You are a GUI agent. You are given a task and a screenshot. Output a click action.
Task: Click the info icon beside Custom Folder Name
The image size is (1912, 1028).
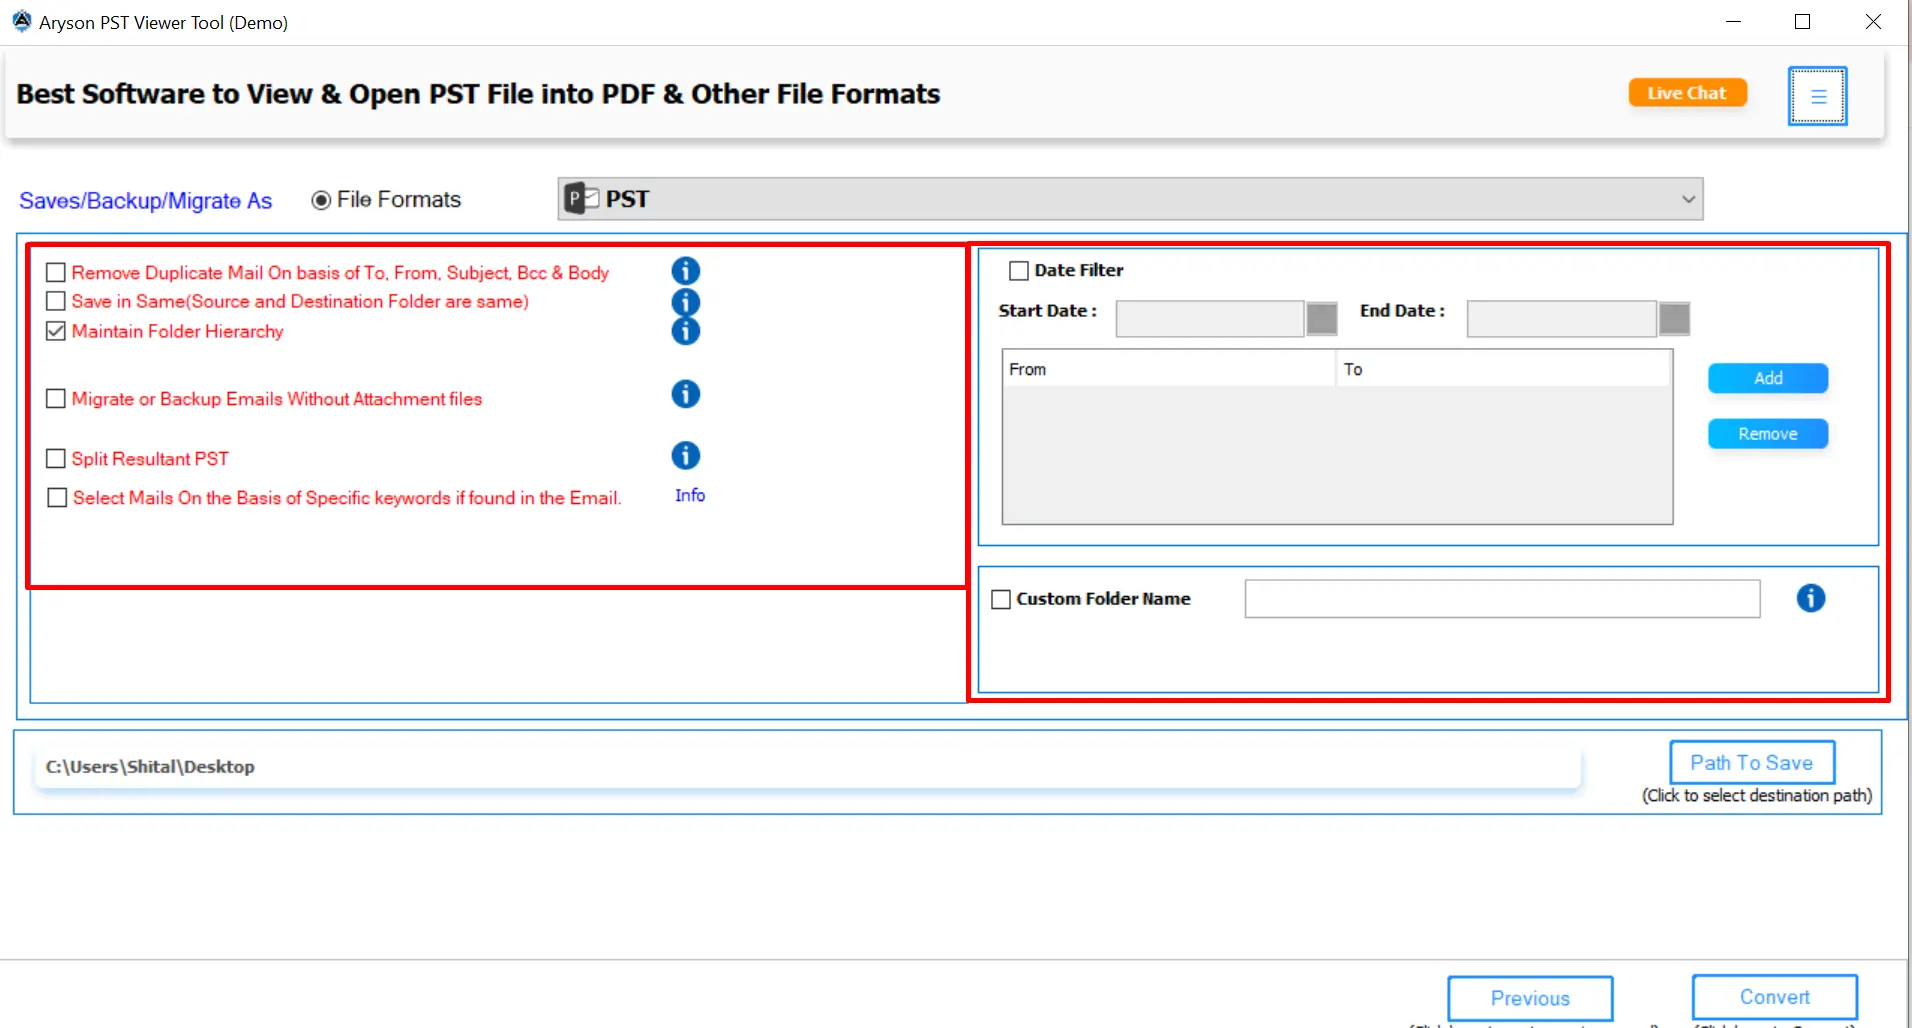(x=1811, y=598)
